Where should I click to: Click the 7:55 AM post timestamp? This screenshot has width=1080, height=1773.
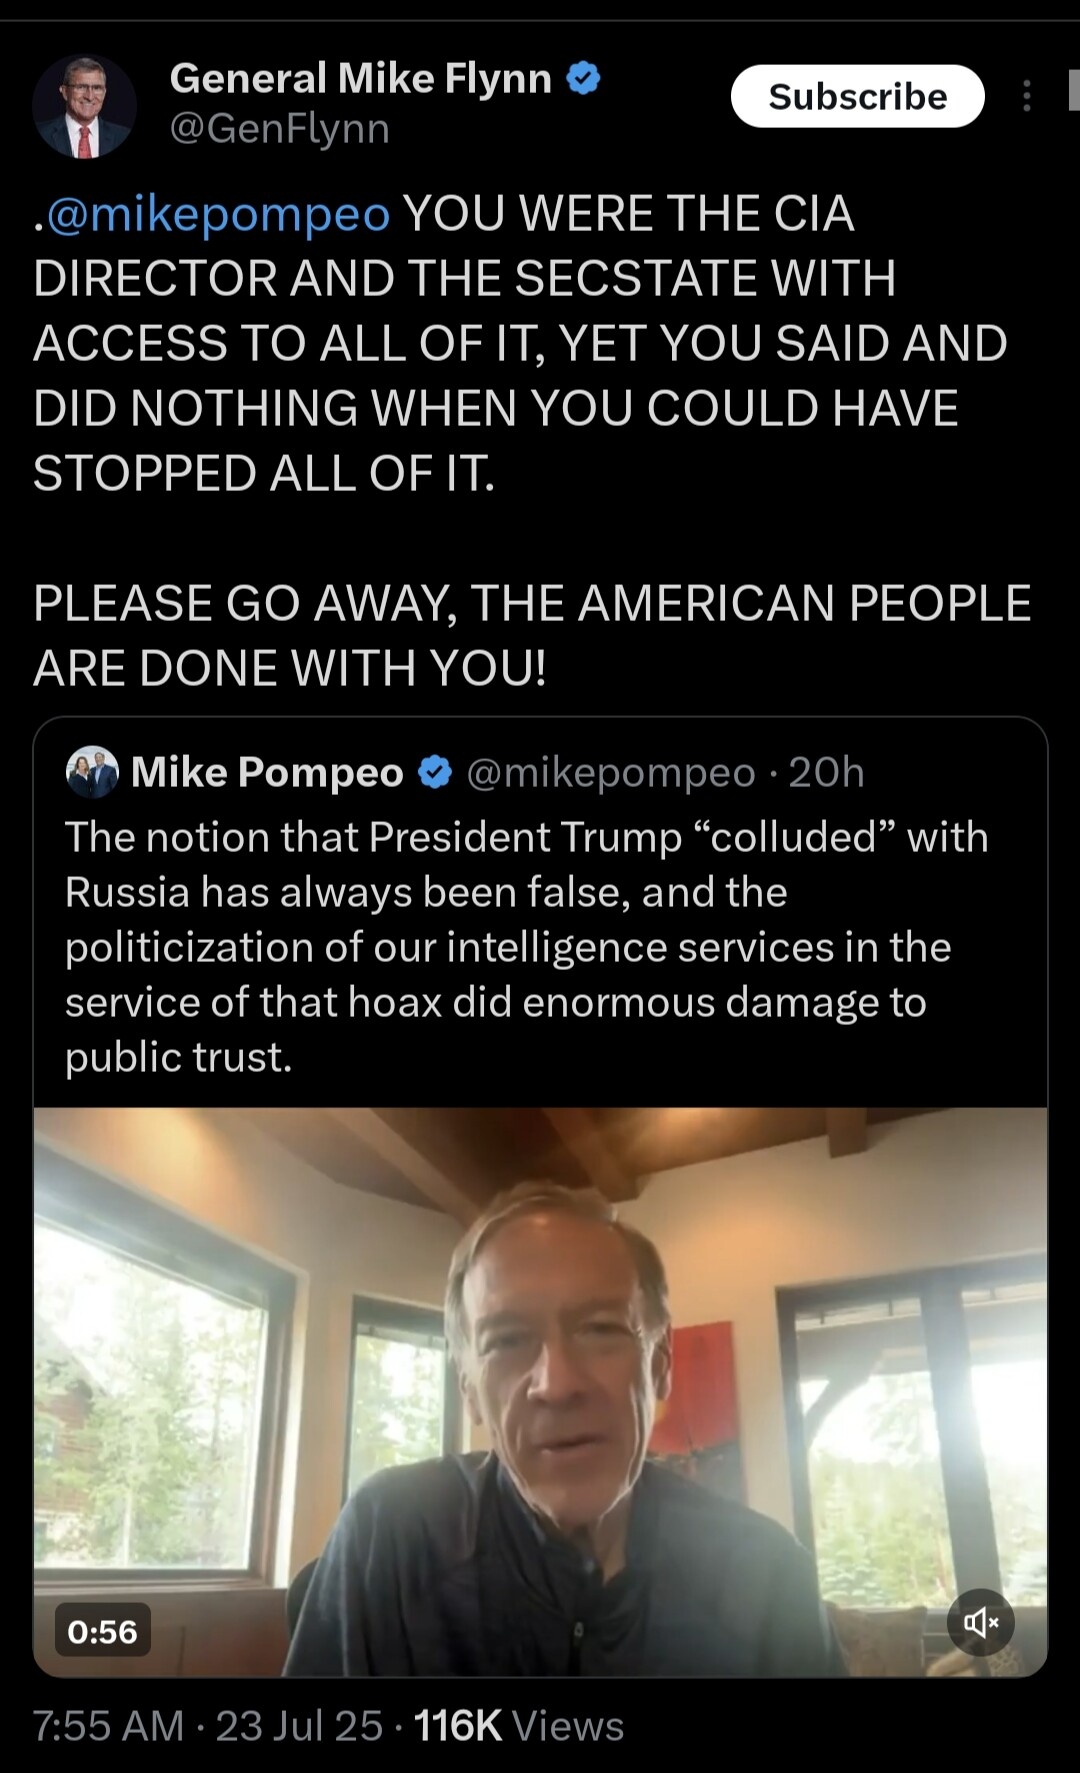coord(108,1726)
